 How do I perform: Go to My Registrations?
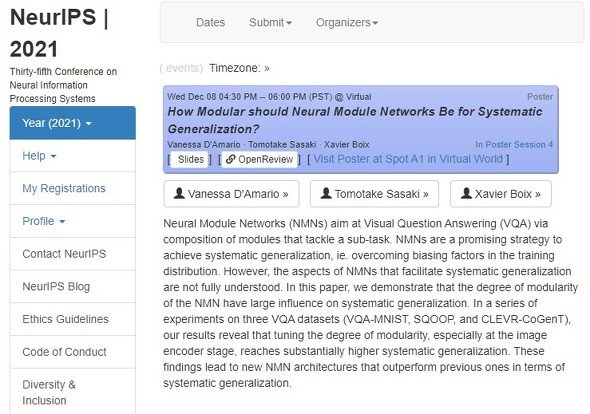[73, 188]
